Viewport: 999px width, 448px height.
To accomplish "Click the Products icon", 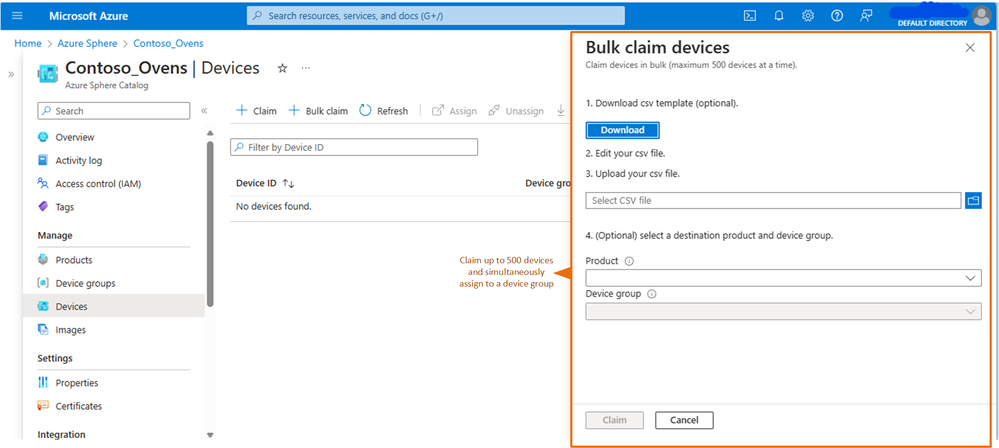I will coord(43,260).
